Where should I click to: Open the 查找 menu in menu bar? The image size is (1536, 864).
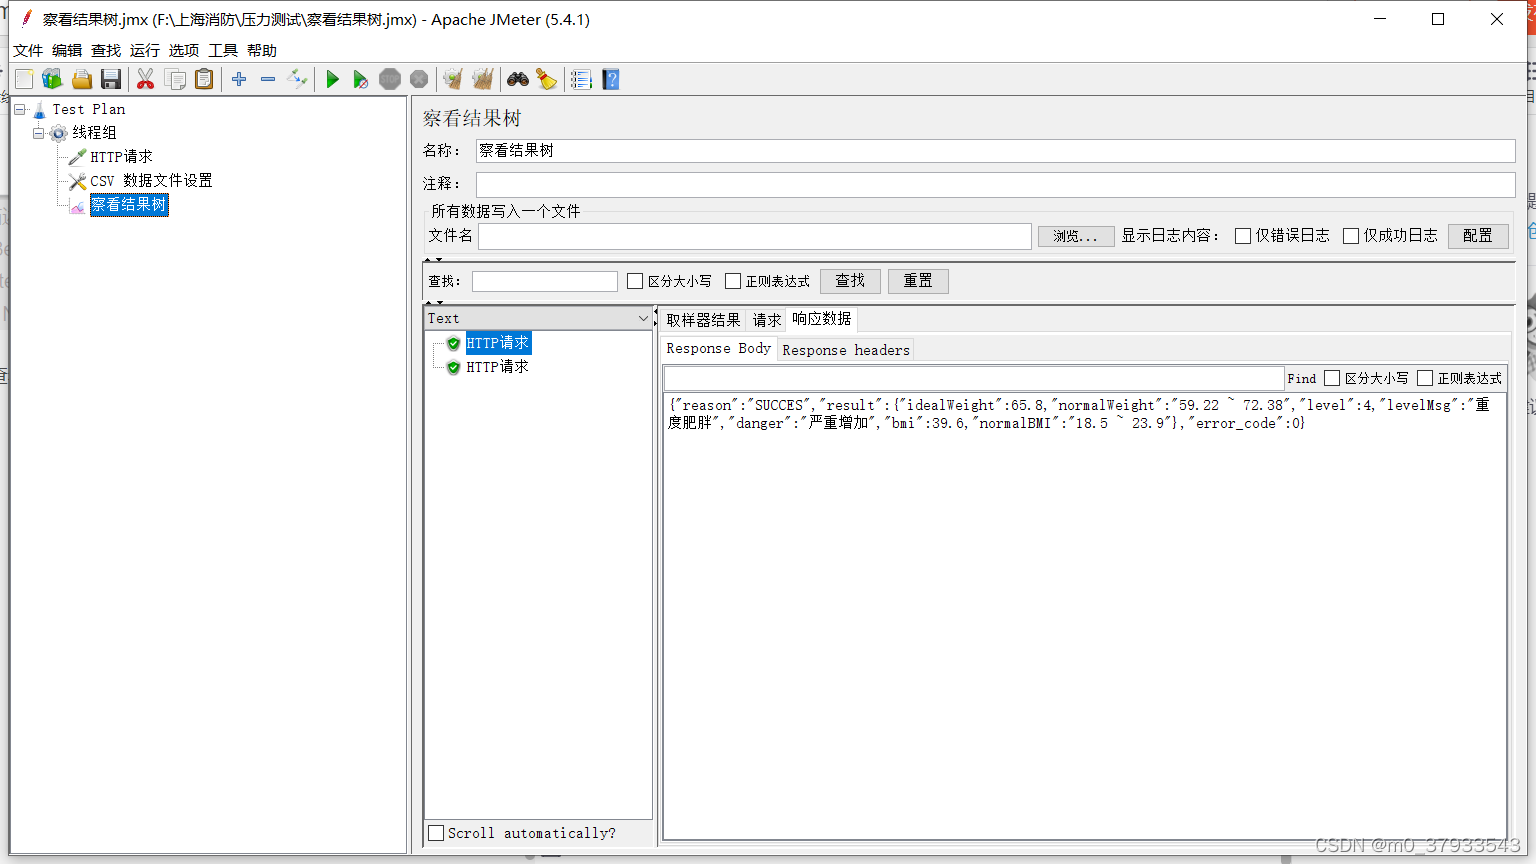(x=106, y=51)
